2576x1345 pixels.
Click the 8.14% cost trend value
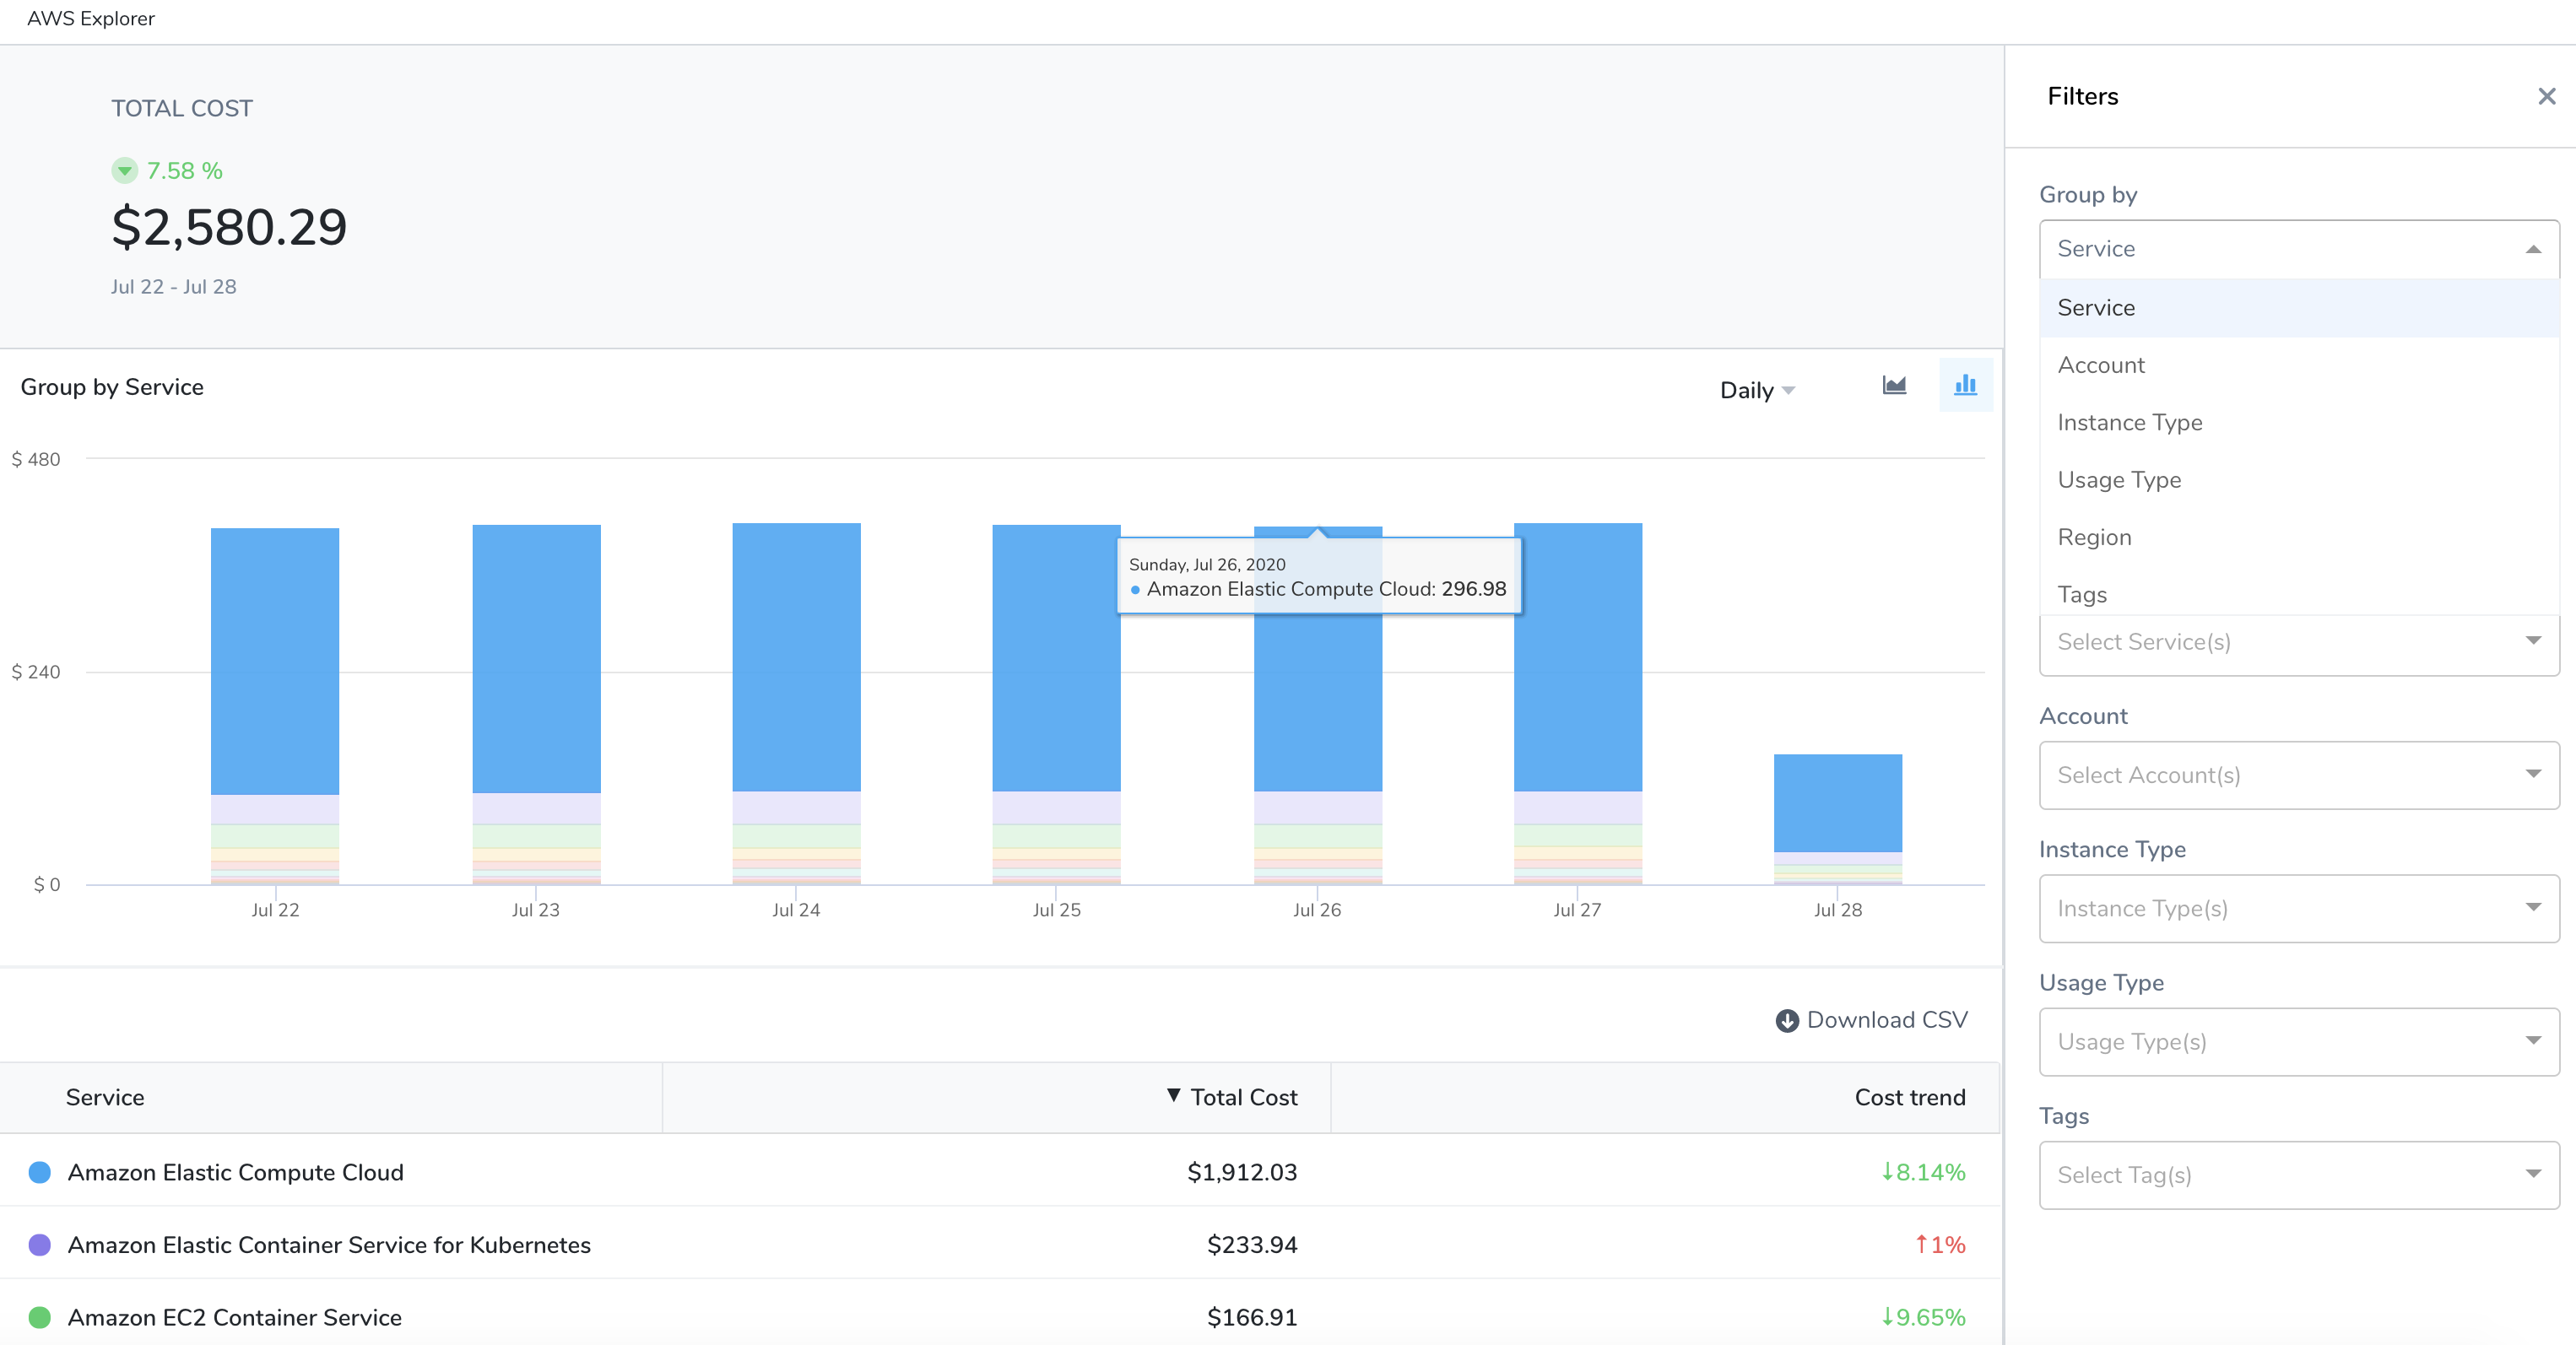1923,1172
